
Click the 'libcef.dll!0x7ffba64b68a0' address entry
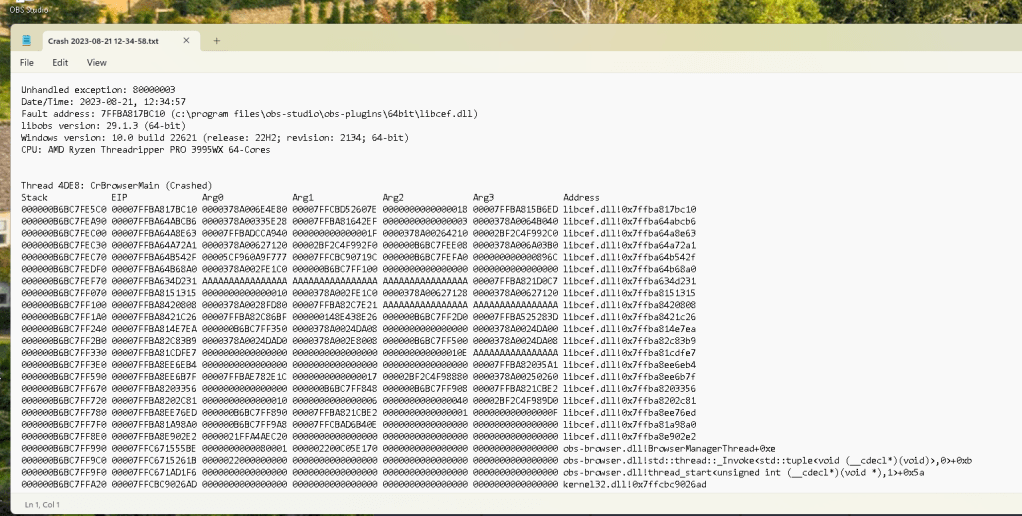630,269
